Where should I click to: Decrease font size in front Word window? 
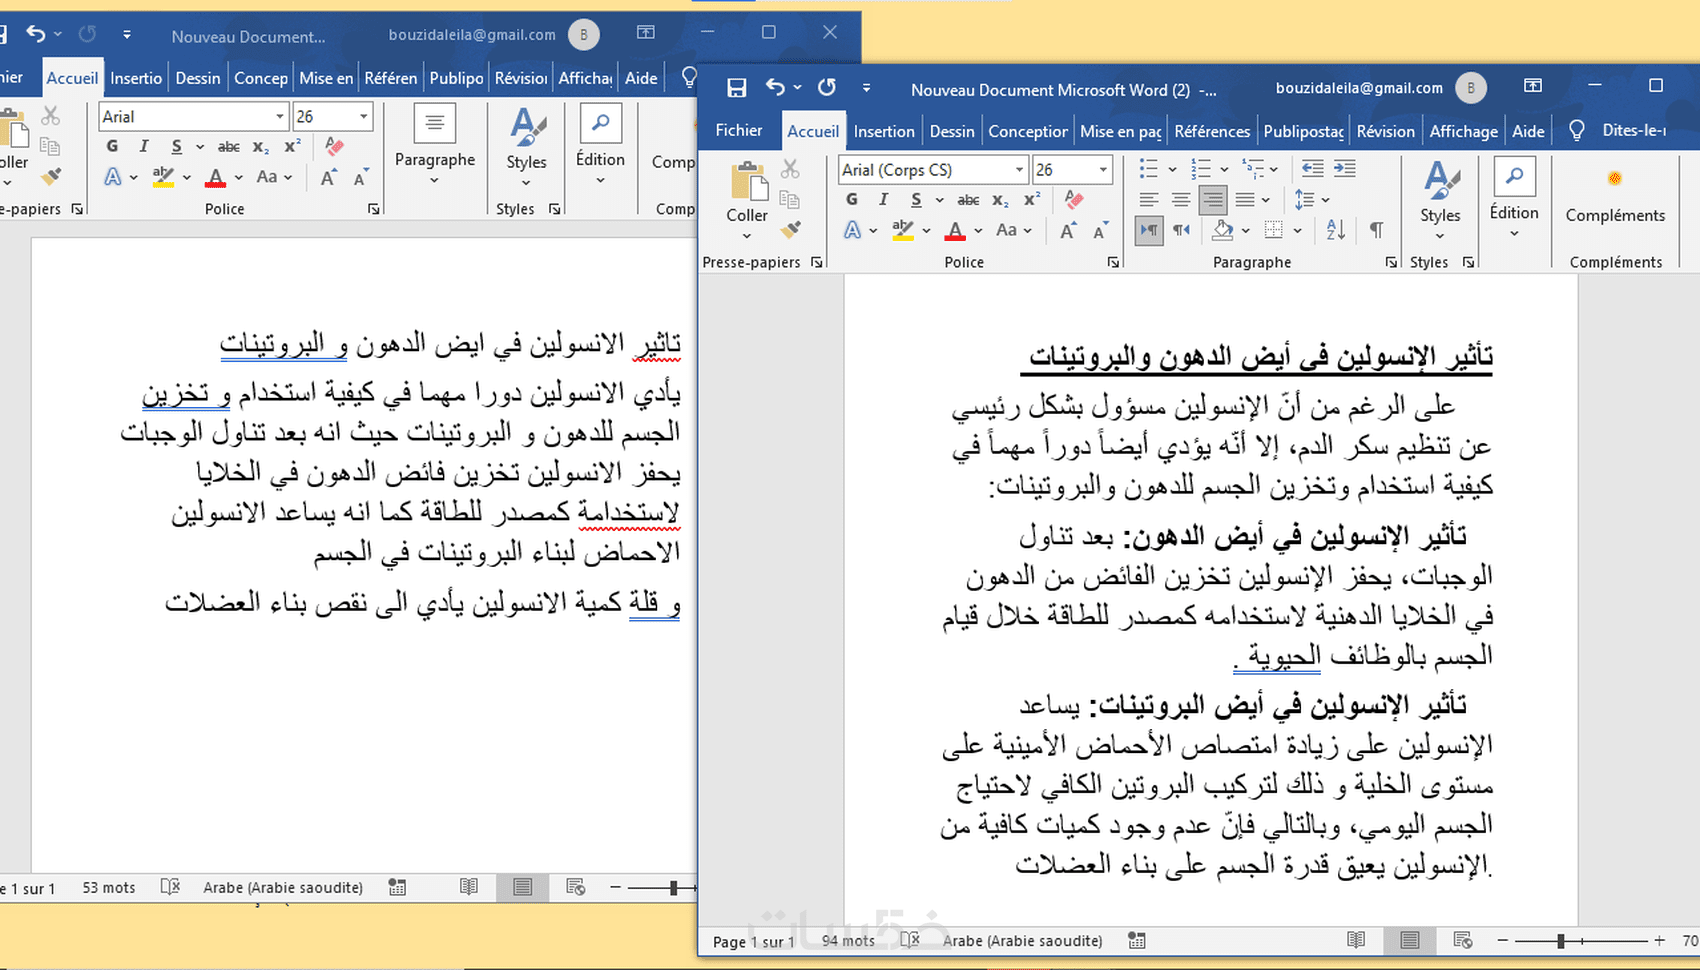pos(1100,231)
